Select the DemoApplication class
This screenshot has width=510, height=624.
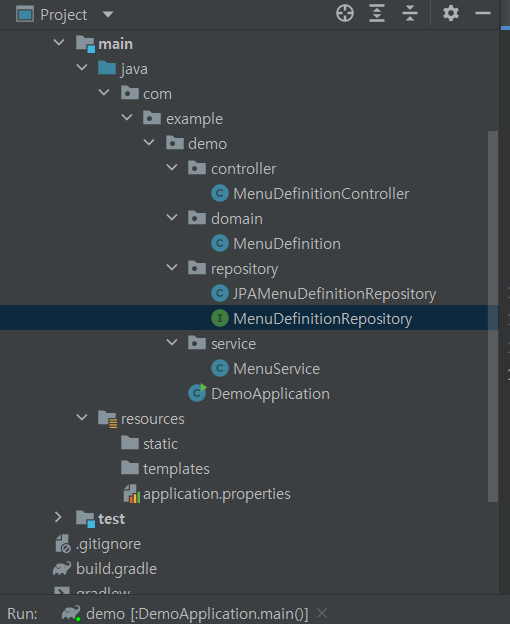270,394
